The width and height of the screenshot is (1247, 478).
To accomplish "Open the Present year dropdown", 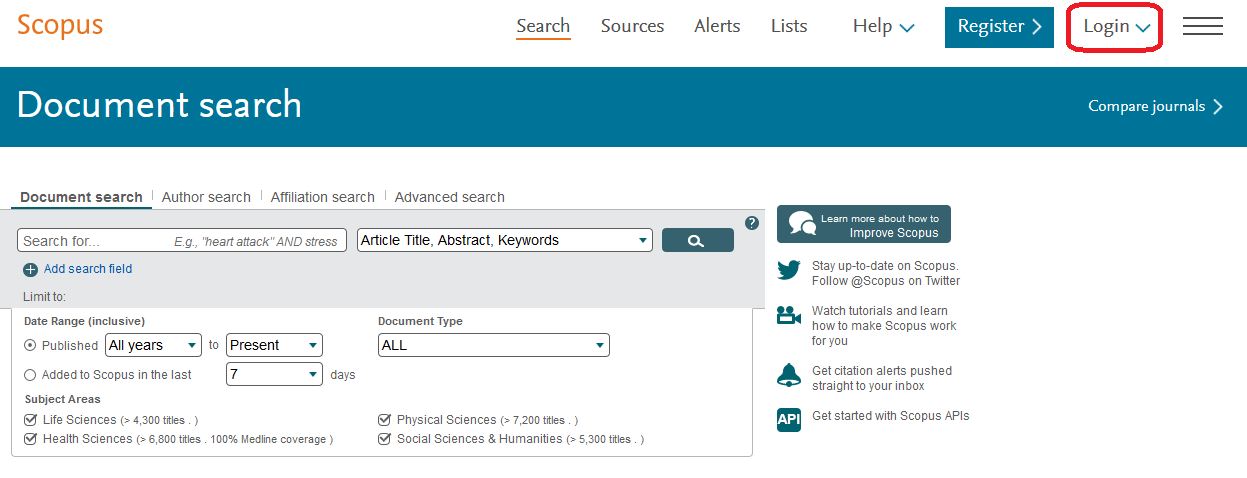I will click(275, 345).
